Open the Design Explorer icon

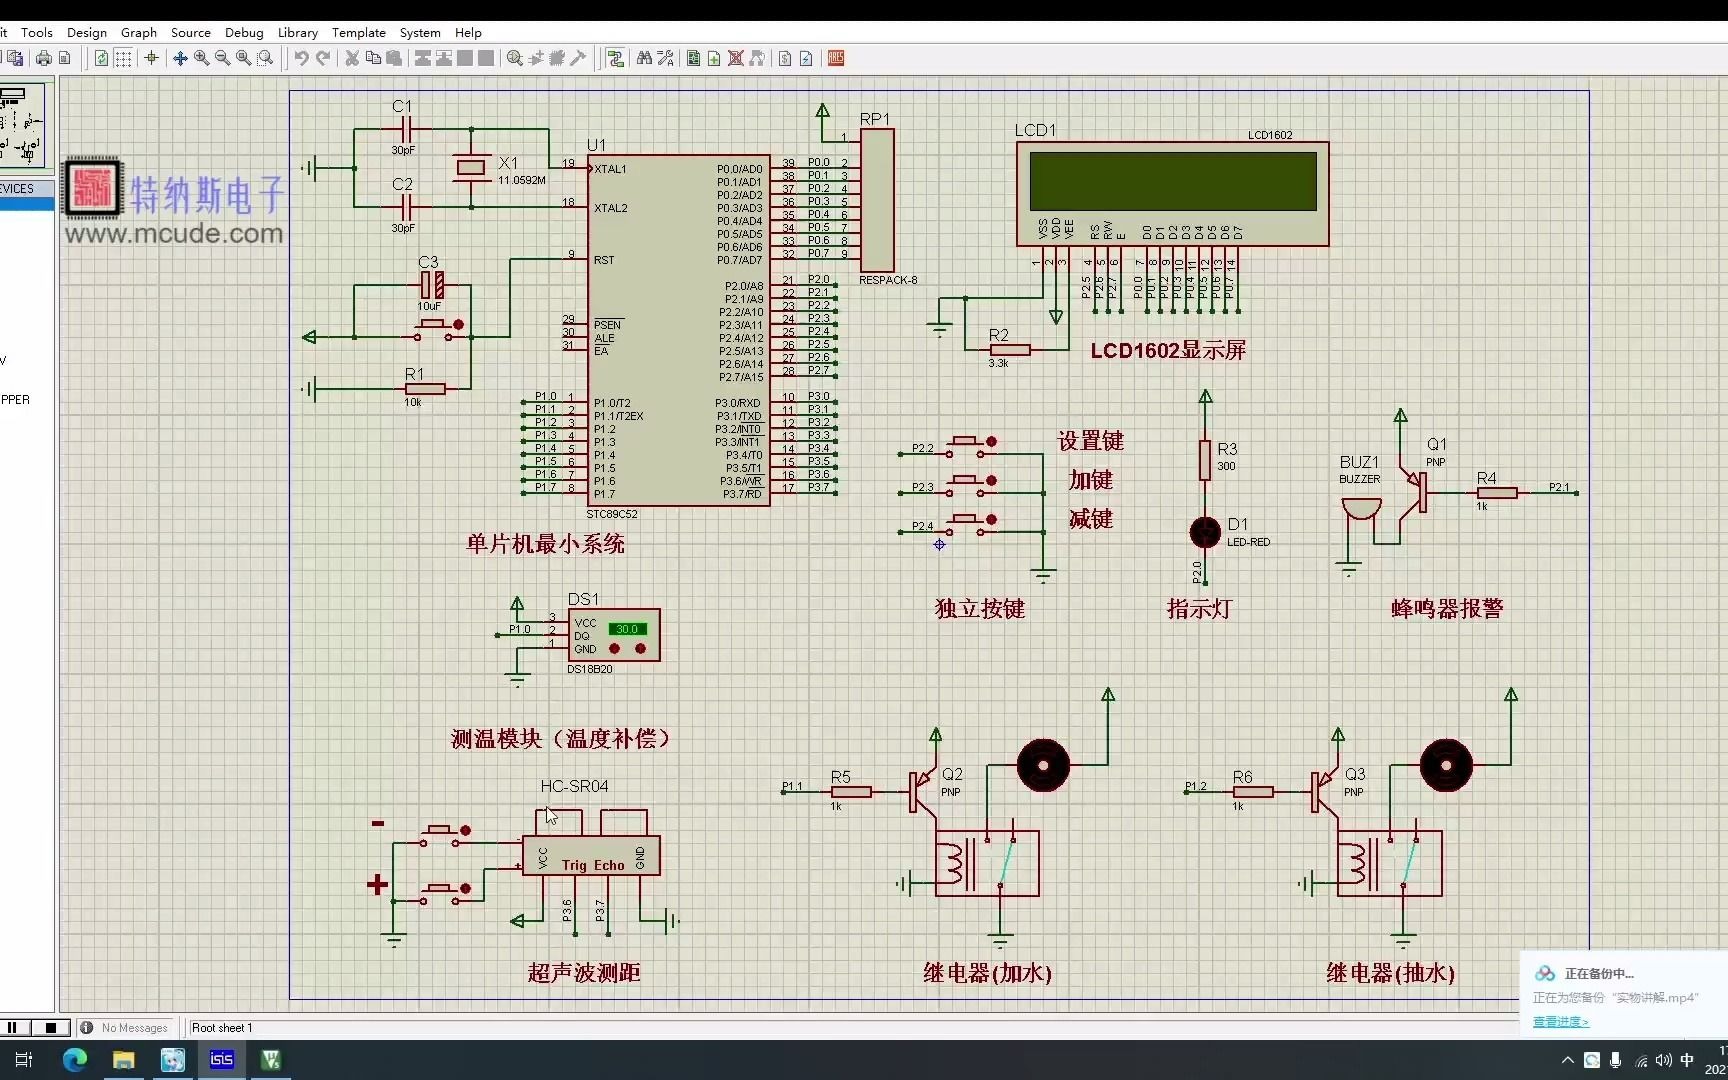tap(693, 58)
